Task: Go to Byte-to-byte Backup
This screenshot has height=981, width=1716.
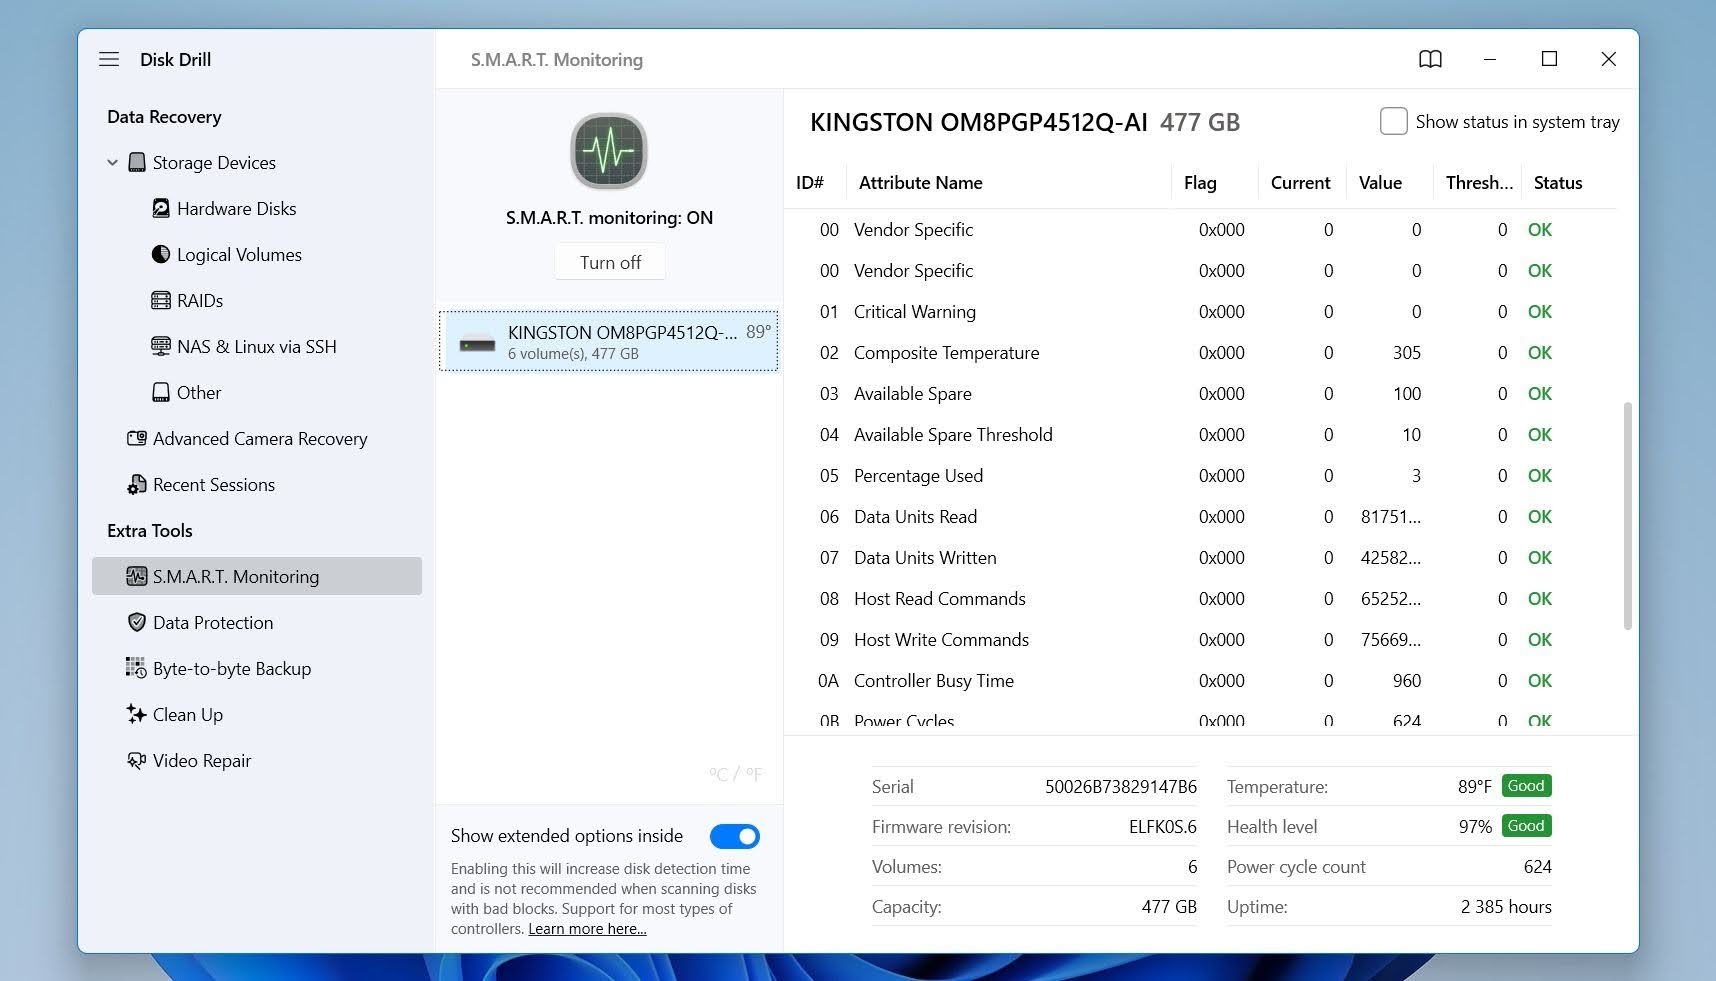Action: 232,669
